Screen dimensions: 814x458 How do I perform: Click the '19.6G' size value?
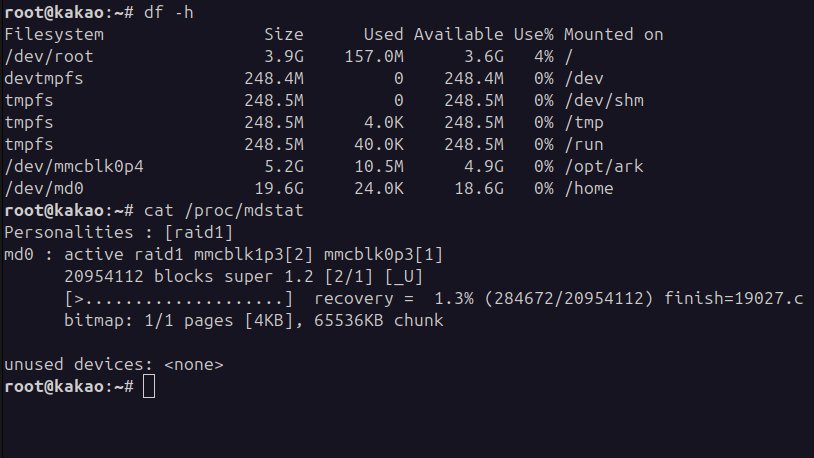pyautogui.click(x=279, y=188)
